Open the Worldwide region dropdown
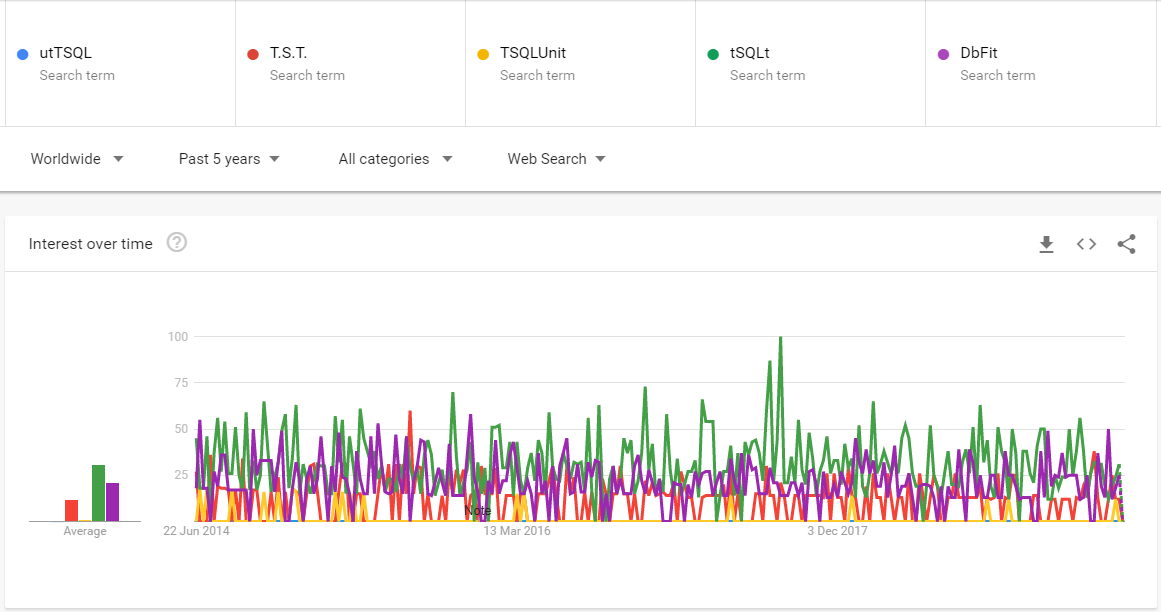Image resolution: width=1161 pixels, height=612 pixels. click(x=77, y=158)
